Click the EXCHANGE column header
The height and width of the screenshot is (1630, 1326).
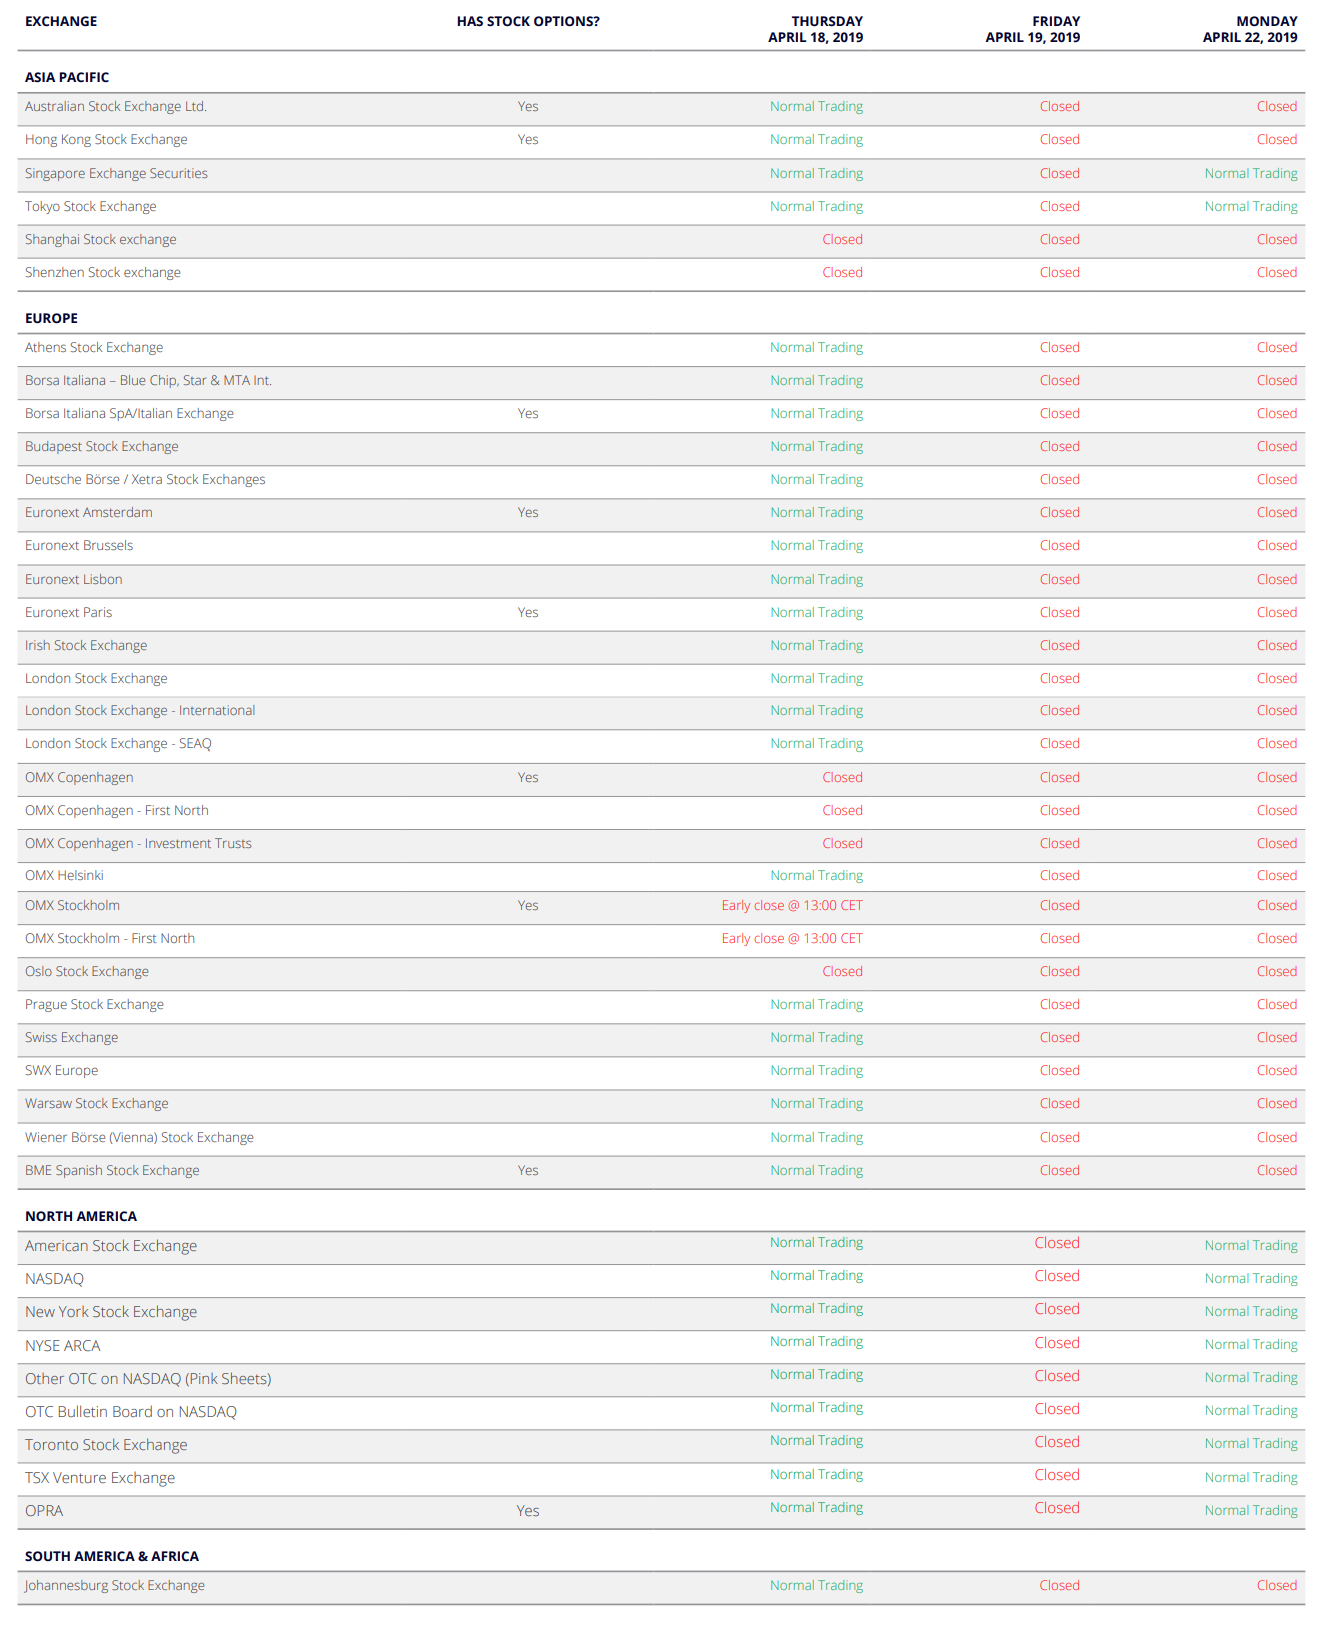(61, 21)
